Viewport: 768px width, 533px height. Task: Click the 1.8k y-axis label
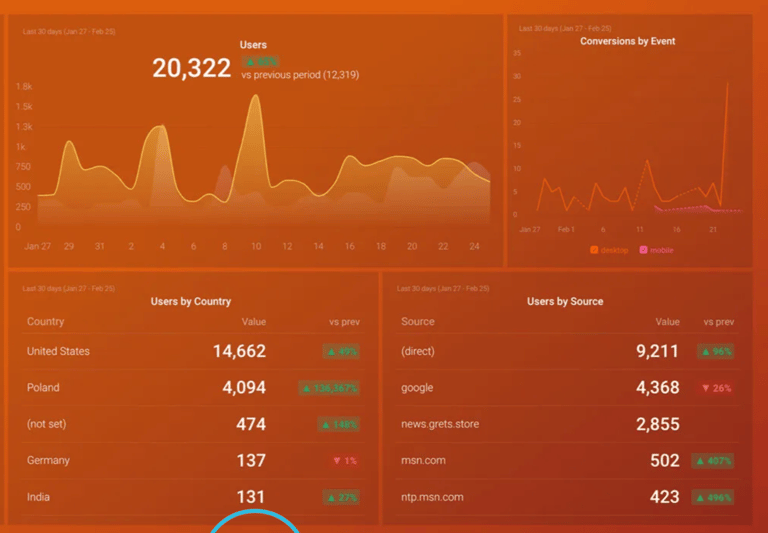point(24,87)
